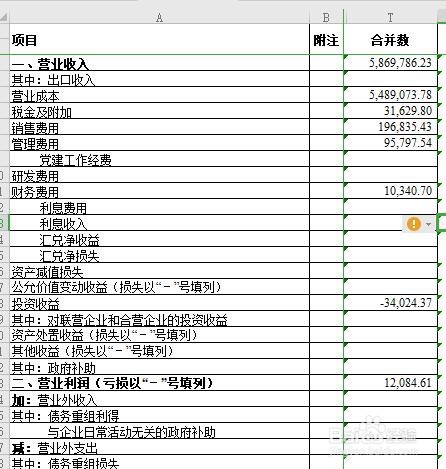The width and height of the screenshot is (446, 469).
Task: Select 与企业日常活动无关的政府补助 cell
Action: [x=160, y=431]
